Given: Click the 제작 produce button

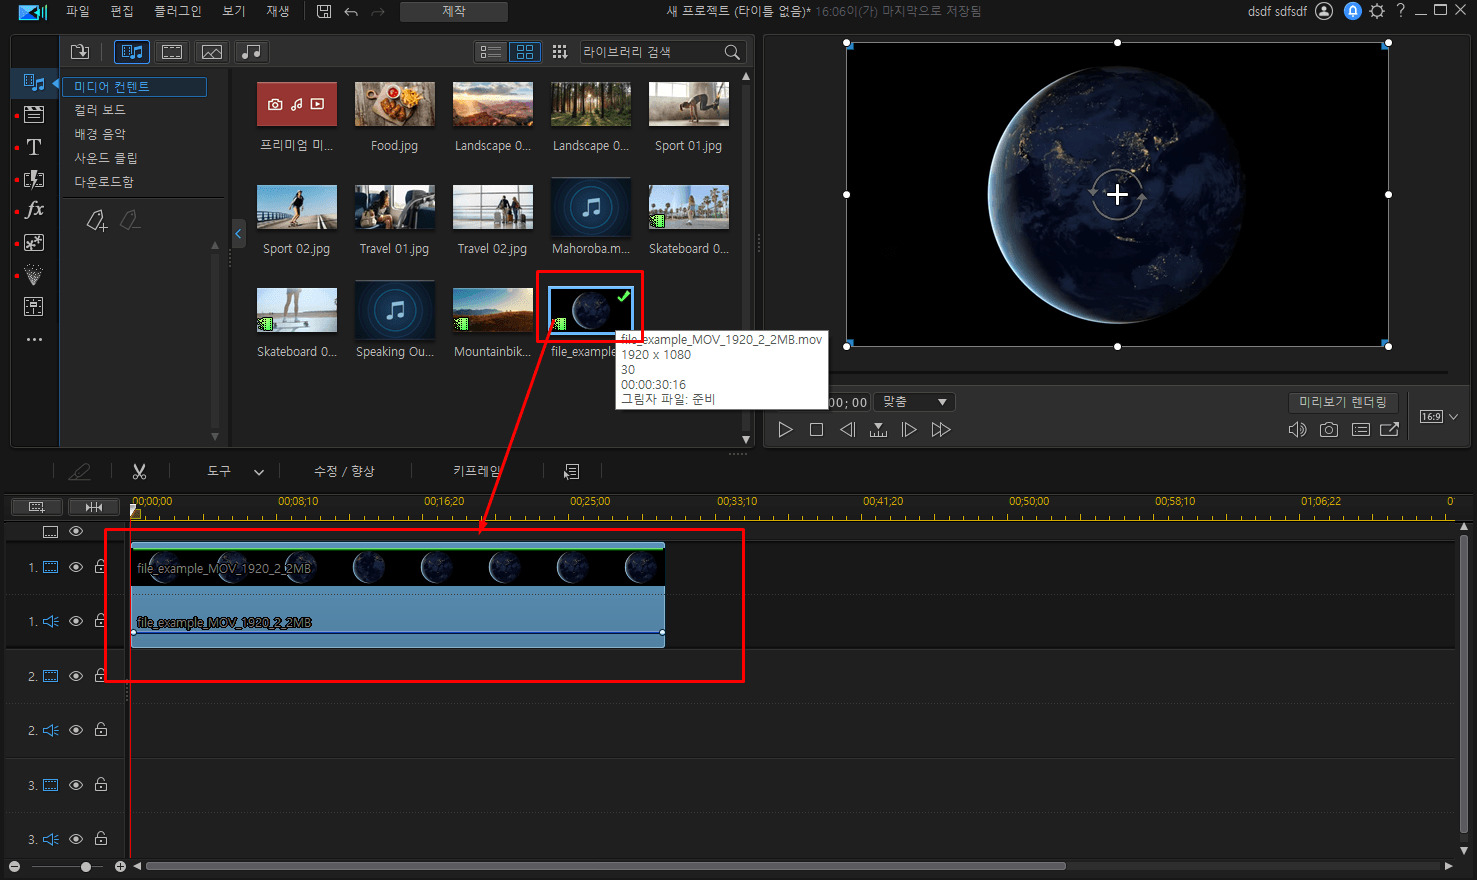Looking at the screenshot, I should 453,11.
